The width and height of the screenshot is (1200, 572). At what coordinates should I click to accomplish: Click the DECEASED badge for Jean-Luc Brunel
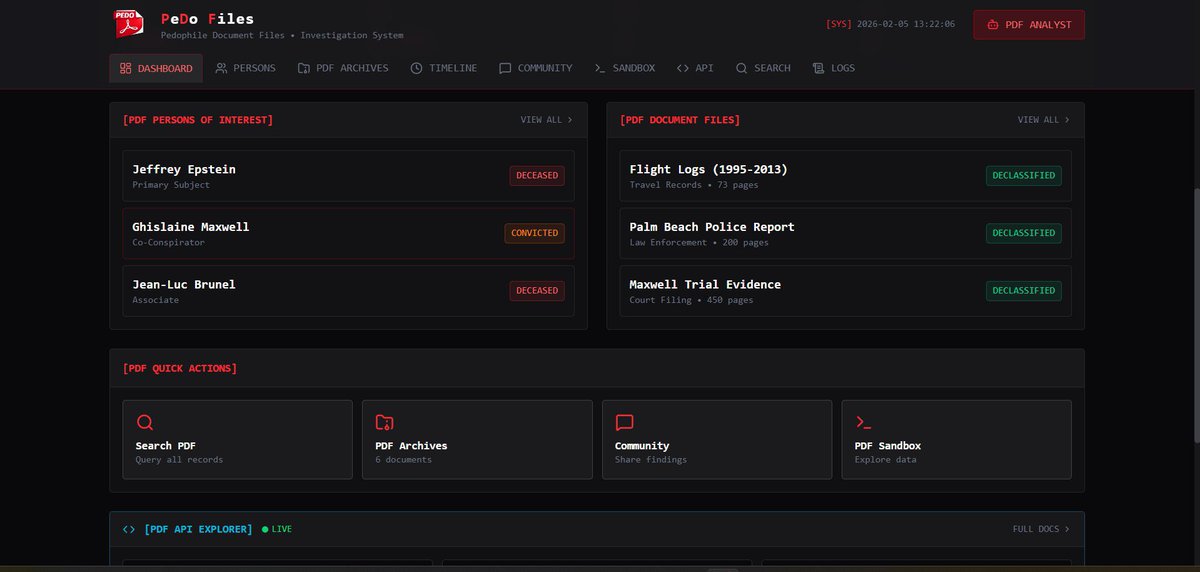click(537, 291)
